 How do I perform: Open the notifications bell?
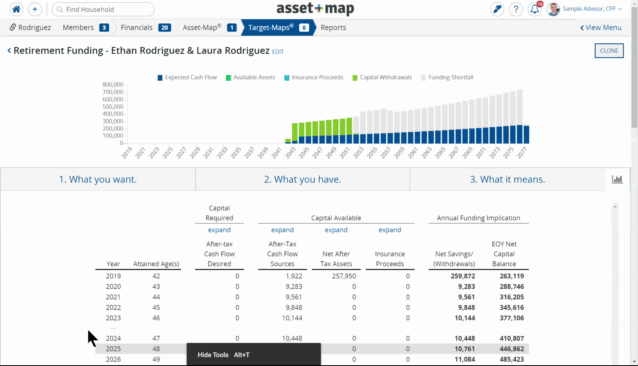click(535, 9)
